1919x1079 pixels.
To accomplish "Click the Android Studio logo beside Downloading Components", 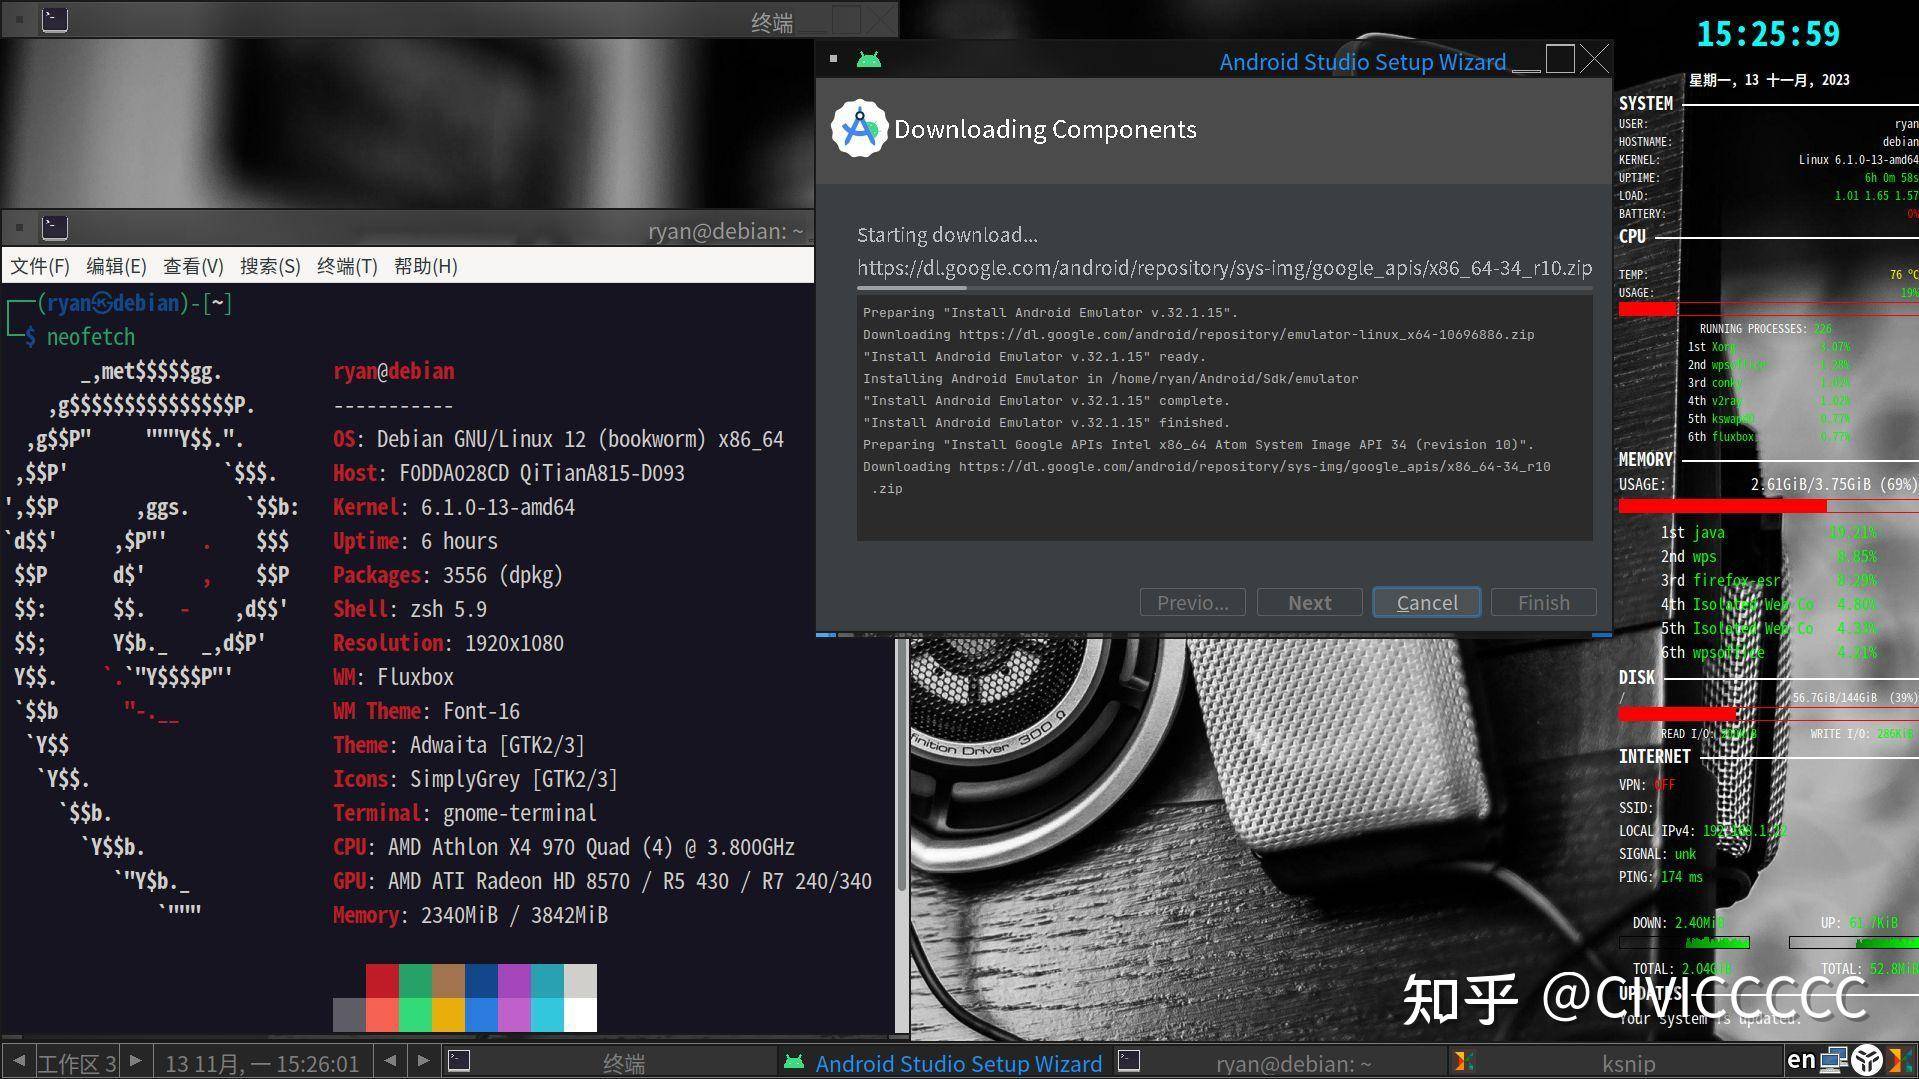I will (x=860, y=129).
